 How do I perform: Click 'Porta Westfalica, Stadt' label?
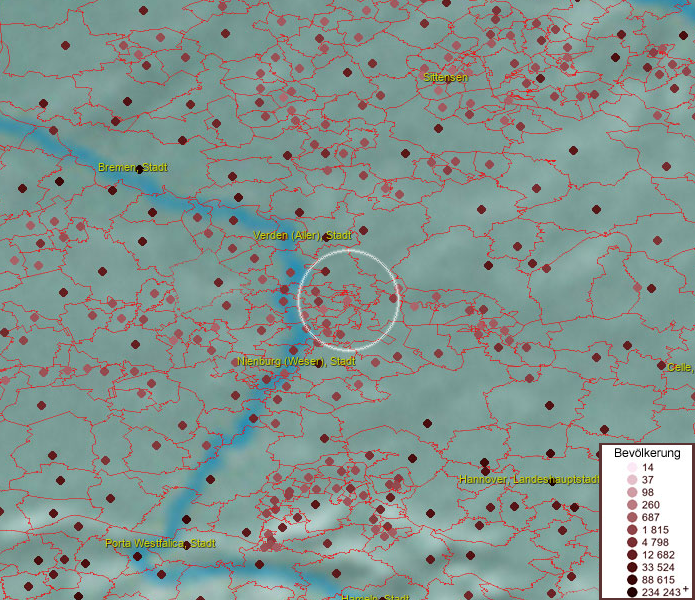coord(160,543)
